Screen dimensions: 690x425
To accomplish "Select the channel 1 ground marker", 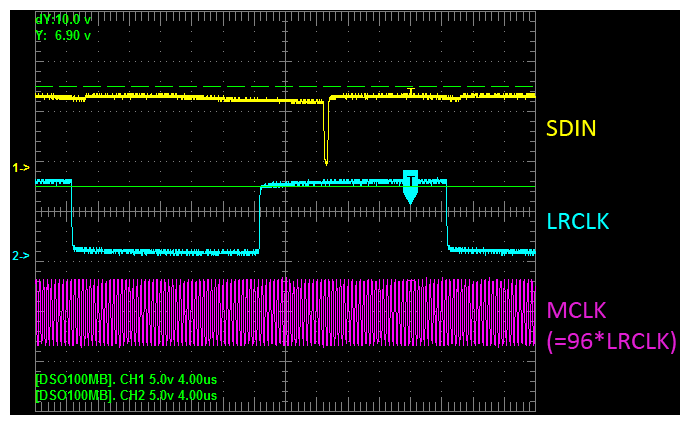I will click(21, 168).
